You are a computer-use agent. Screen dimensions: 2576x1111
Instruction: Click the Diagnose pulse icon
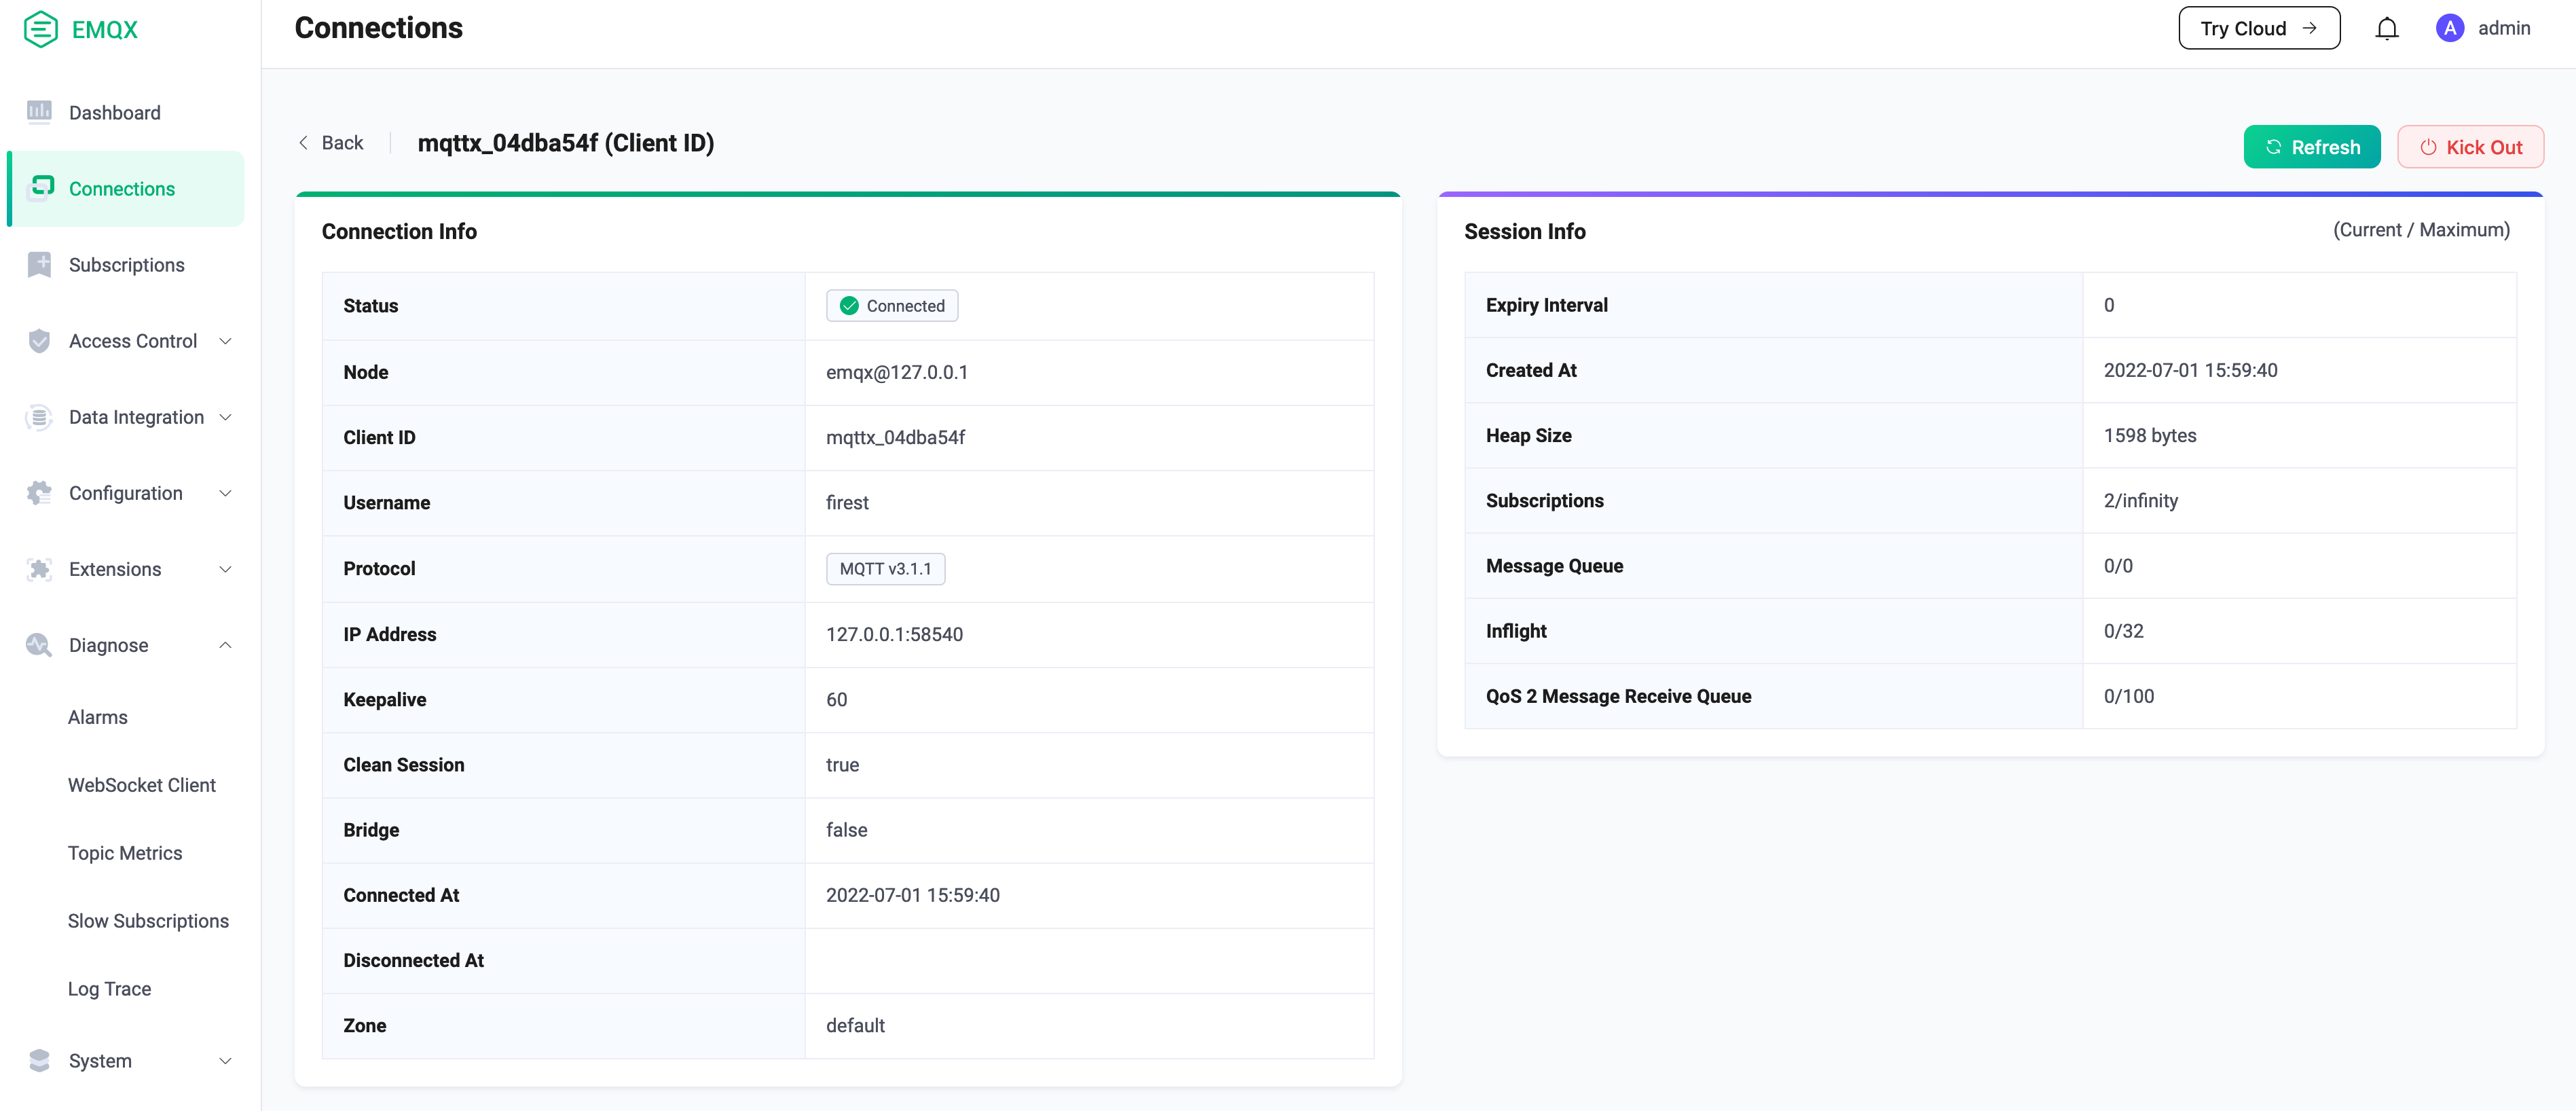click(x=39, y=645)
